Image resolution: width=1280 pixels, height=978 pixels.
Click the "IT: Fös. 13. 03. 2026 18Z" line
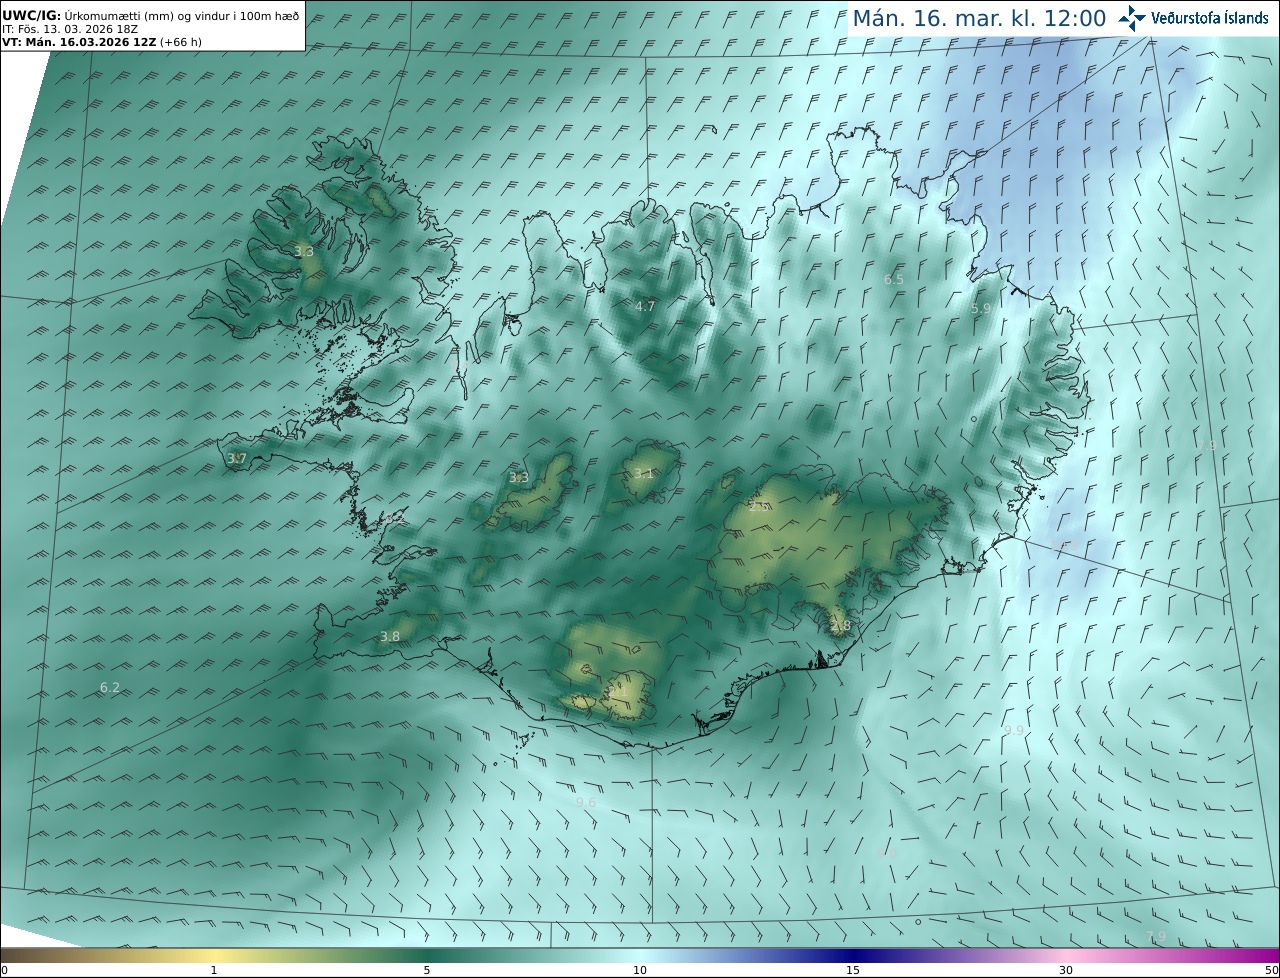pos(70,29)
